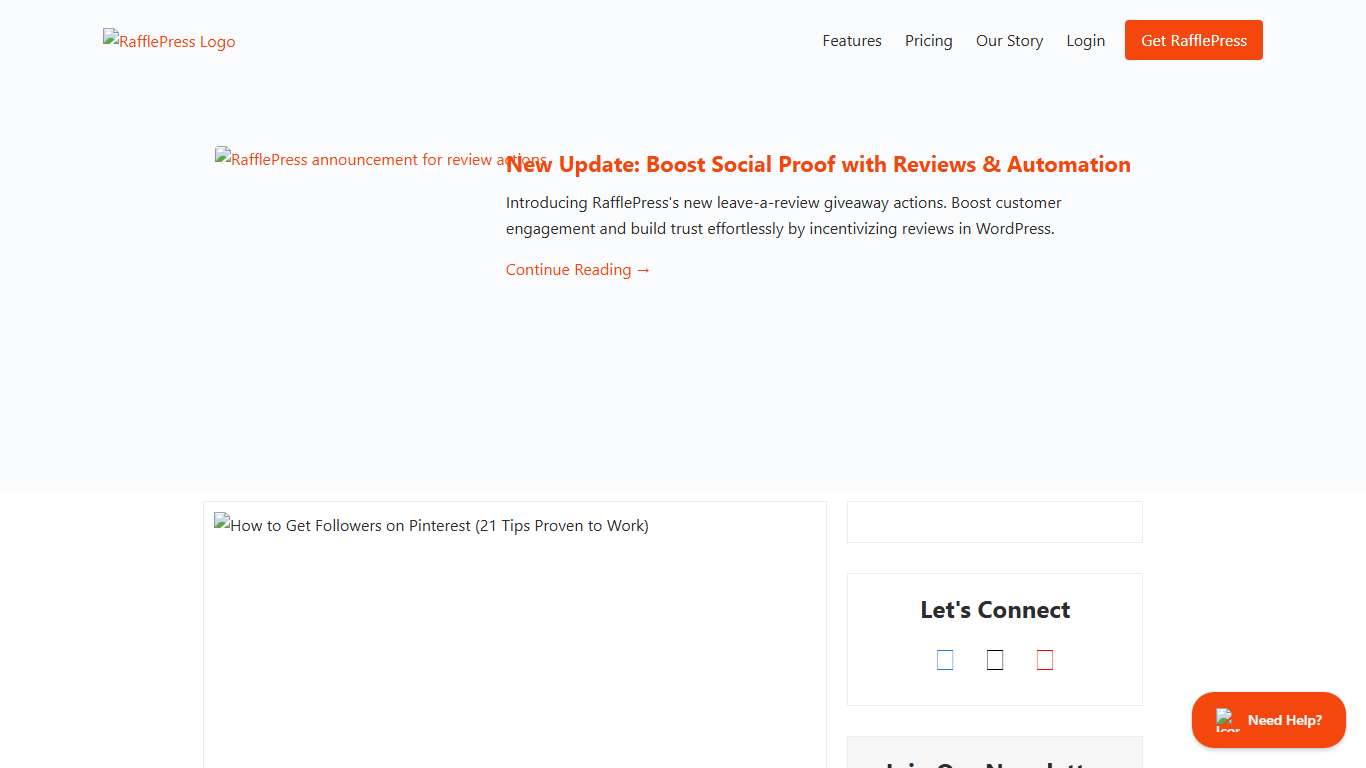Click the Login navigation link
The height and width of the screenshot is (768, 1366).
[1086, 40]
